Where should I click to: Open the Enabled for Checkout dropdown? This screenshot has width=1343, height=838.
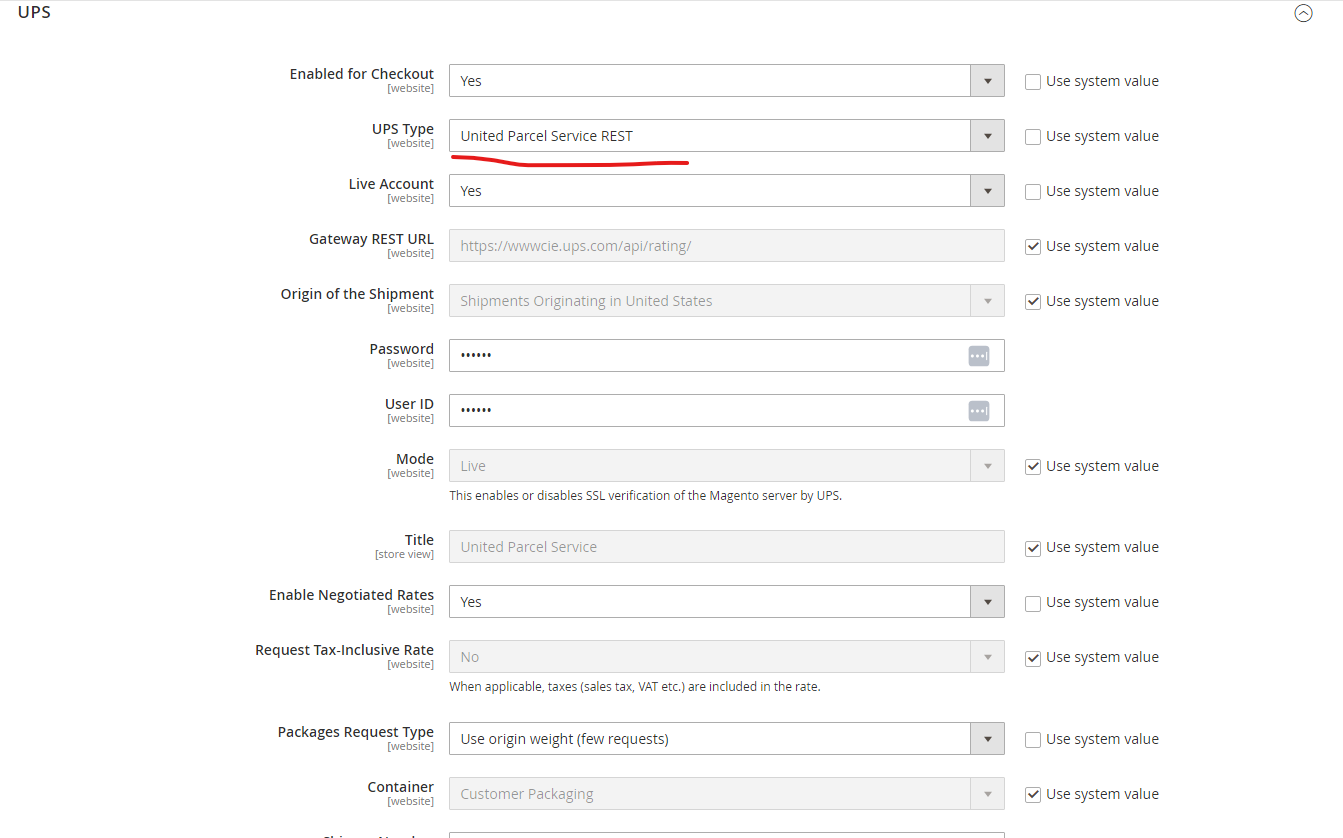(987, 80)
